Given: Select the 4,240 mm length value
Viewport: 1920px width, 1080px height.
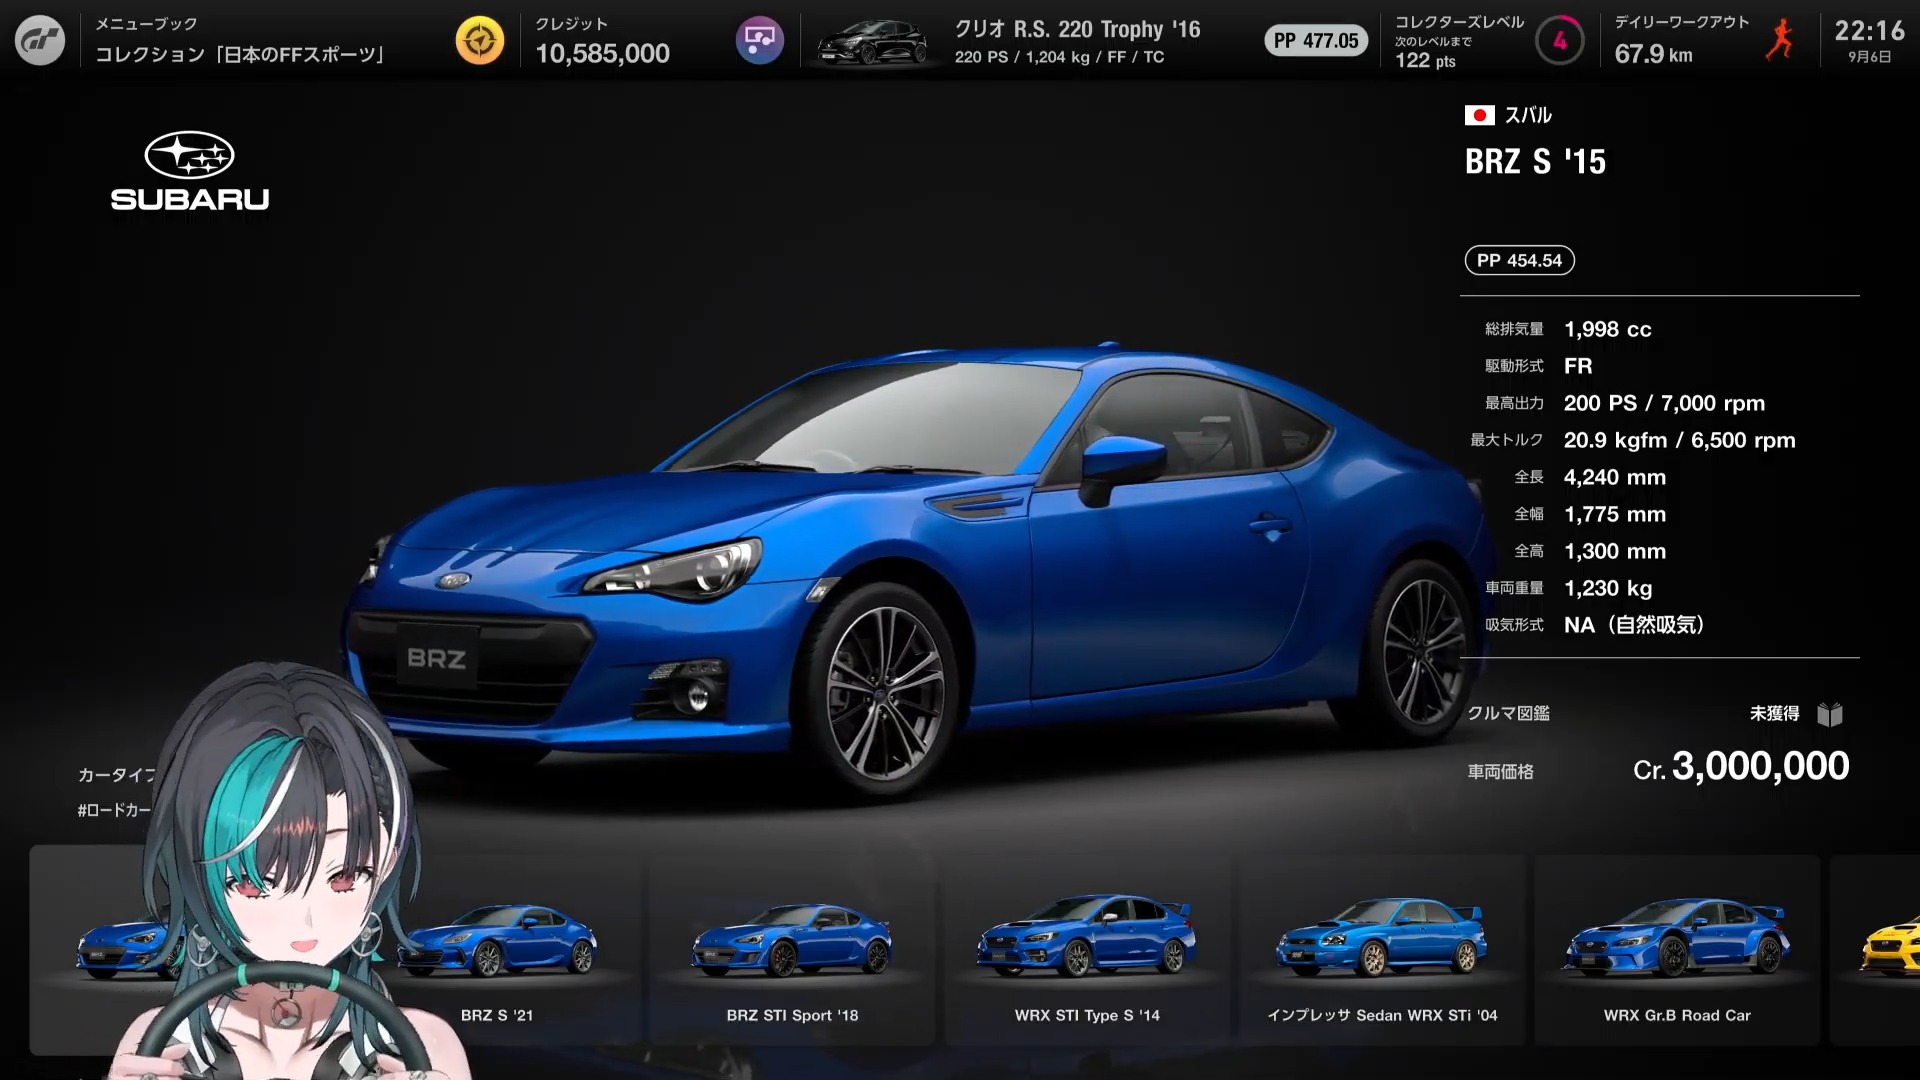Looking at the screenshot, I should pos(1615,477).
